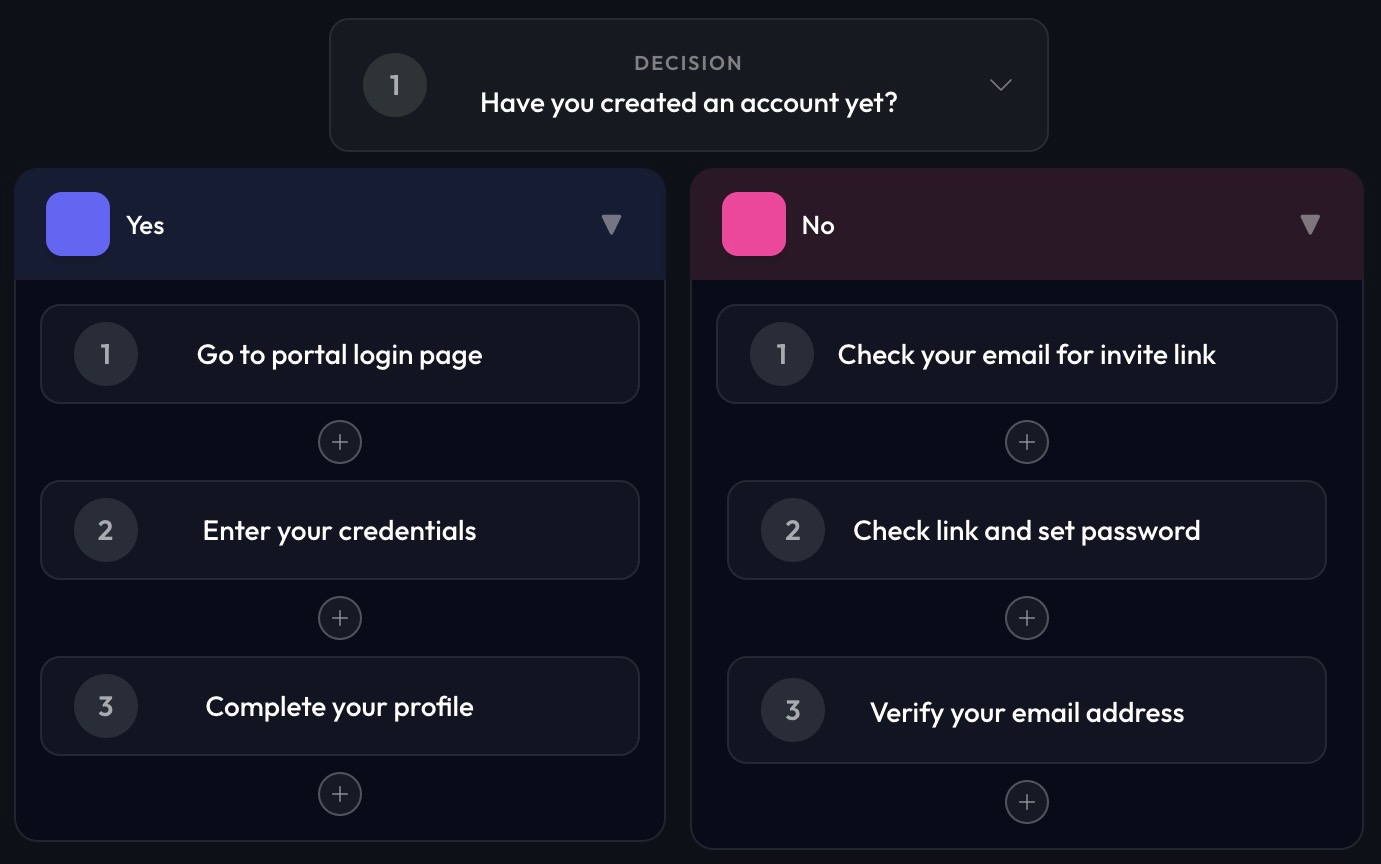Select the 'Yes' branch header label

point(145,225)
